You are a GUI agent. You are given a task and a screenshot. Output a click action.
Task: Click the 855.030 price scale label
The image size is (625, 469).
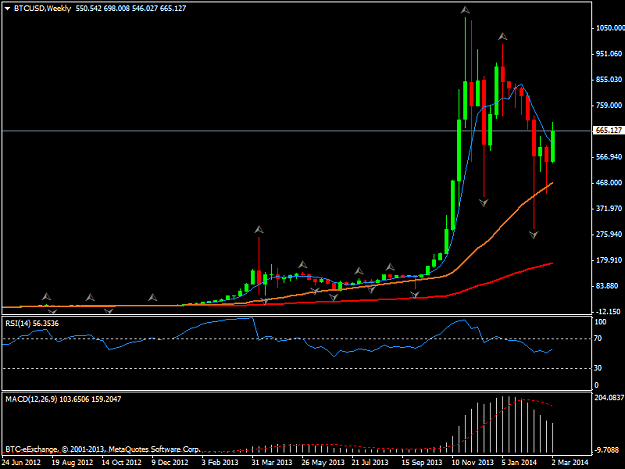pos(609,80)
